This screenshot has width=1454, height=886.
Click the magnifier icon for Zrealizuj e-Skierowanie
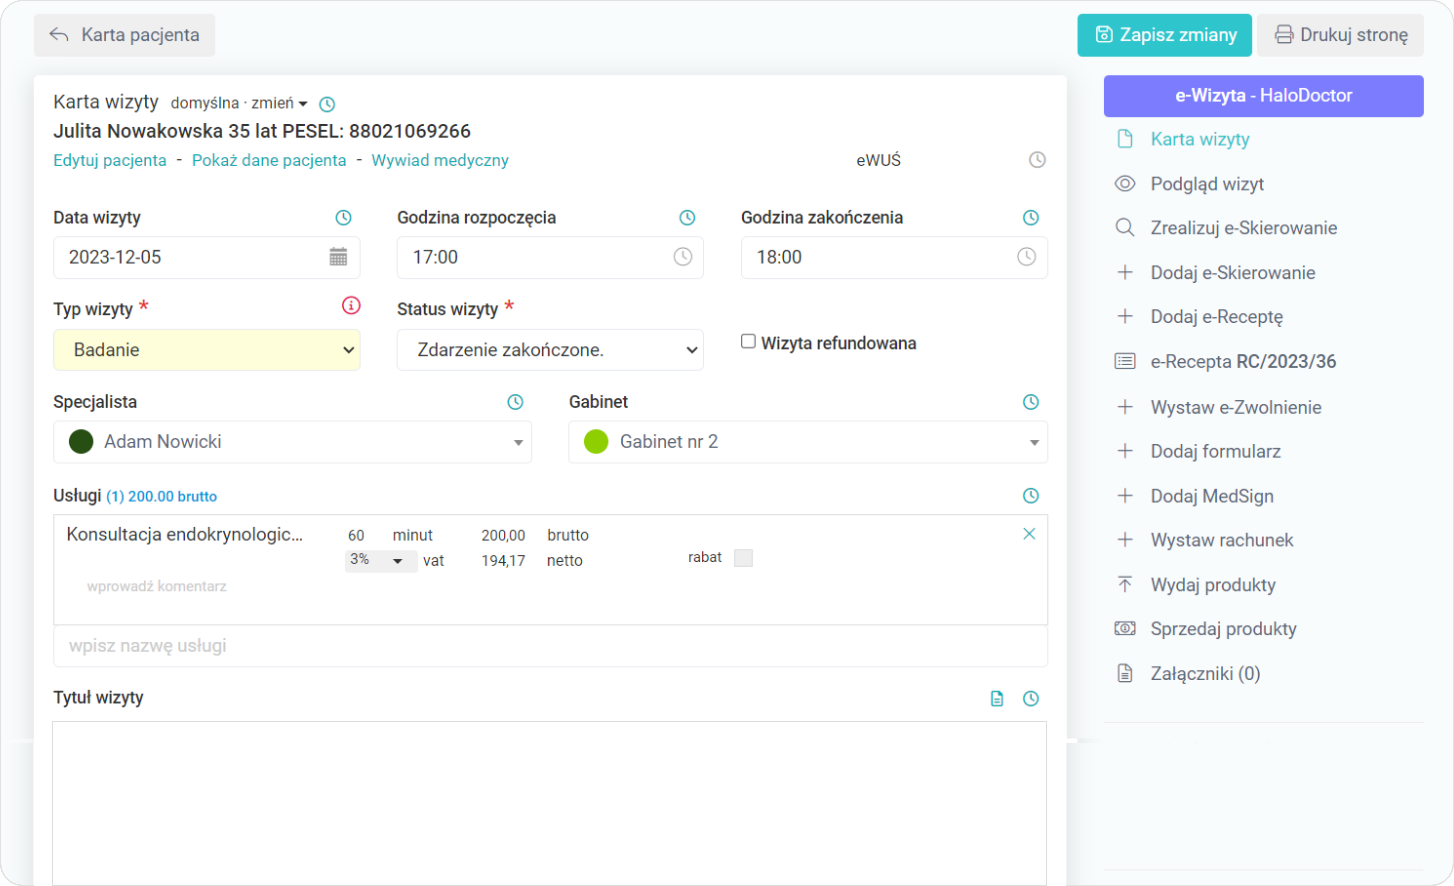point(1125,228)
